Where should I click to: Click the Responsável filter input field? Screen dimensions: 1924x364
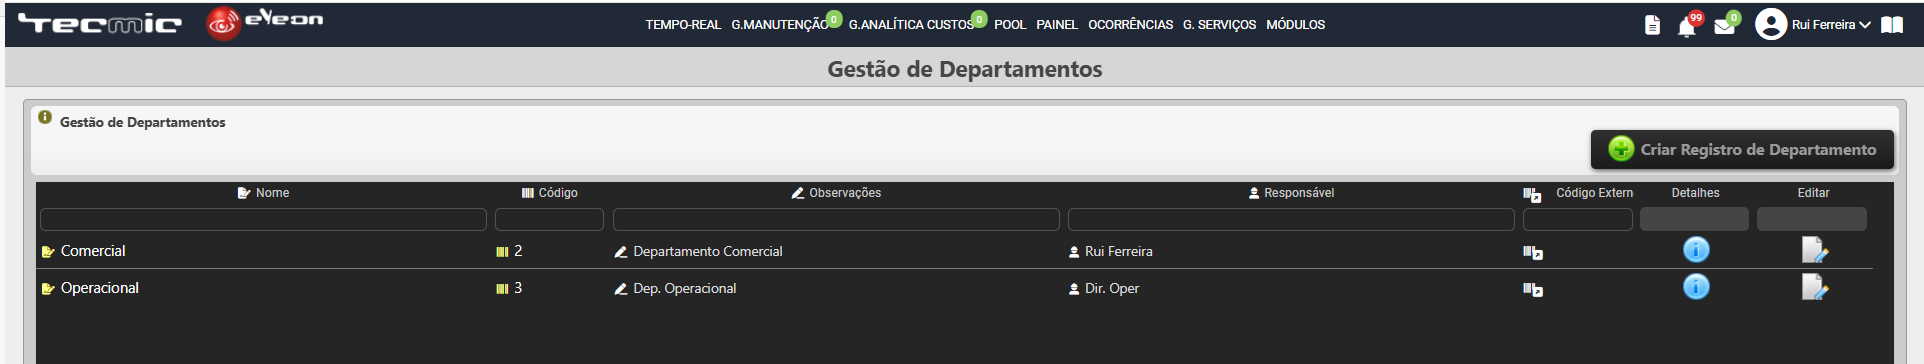click(1291, 219)
